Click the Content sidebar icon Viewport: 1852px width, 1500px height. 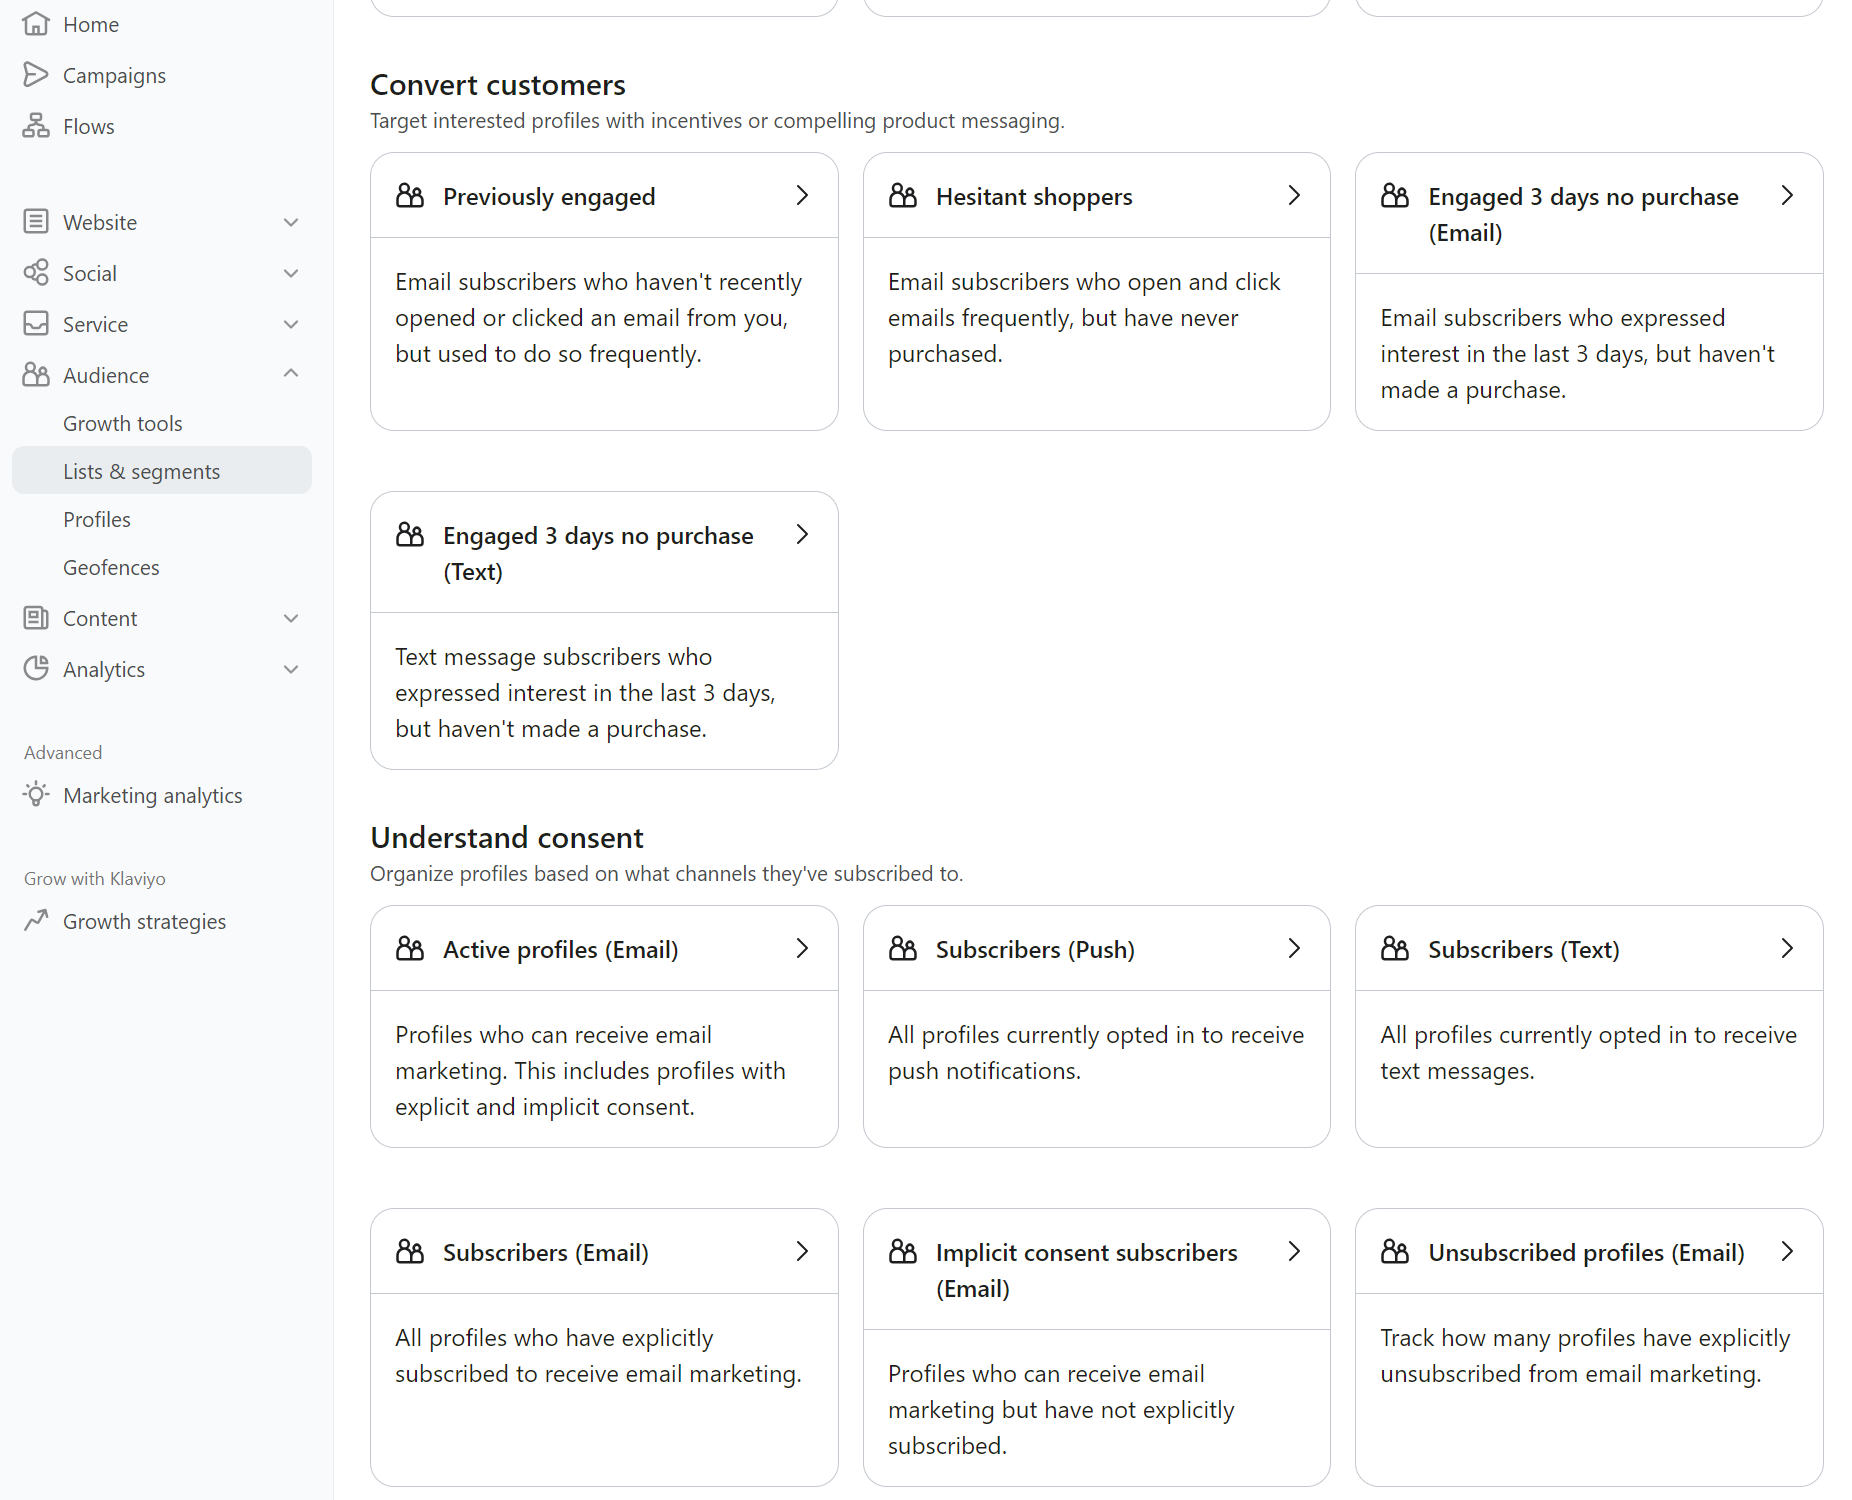tap(36, 617)
